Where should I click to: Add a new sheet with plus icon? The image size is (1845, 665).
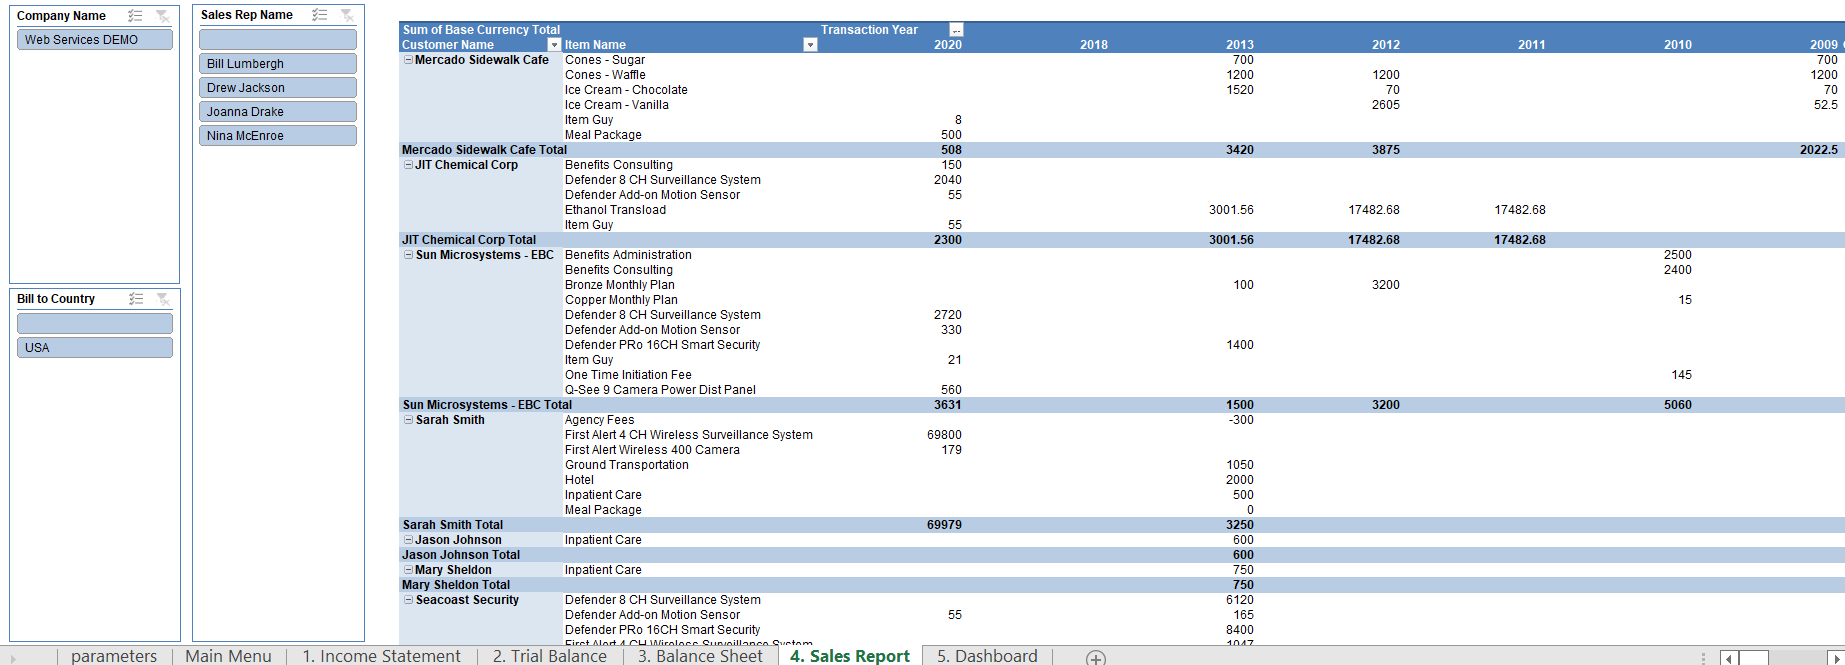point(1096,657)
